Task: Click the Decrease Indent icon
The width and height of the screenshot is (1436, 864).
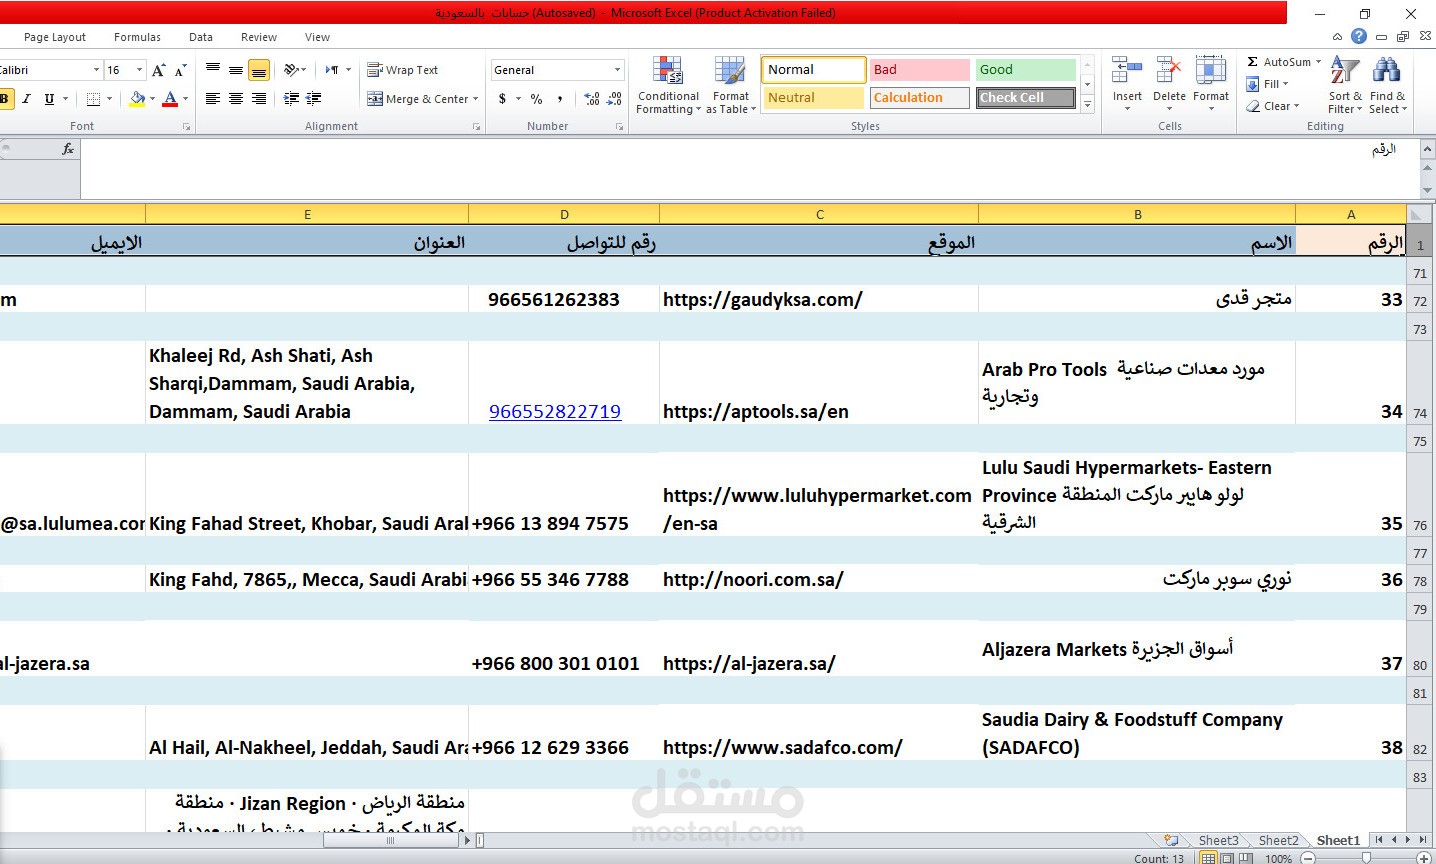Action: pyautogui.click(x=291, y=99)
